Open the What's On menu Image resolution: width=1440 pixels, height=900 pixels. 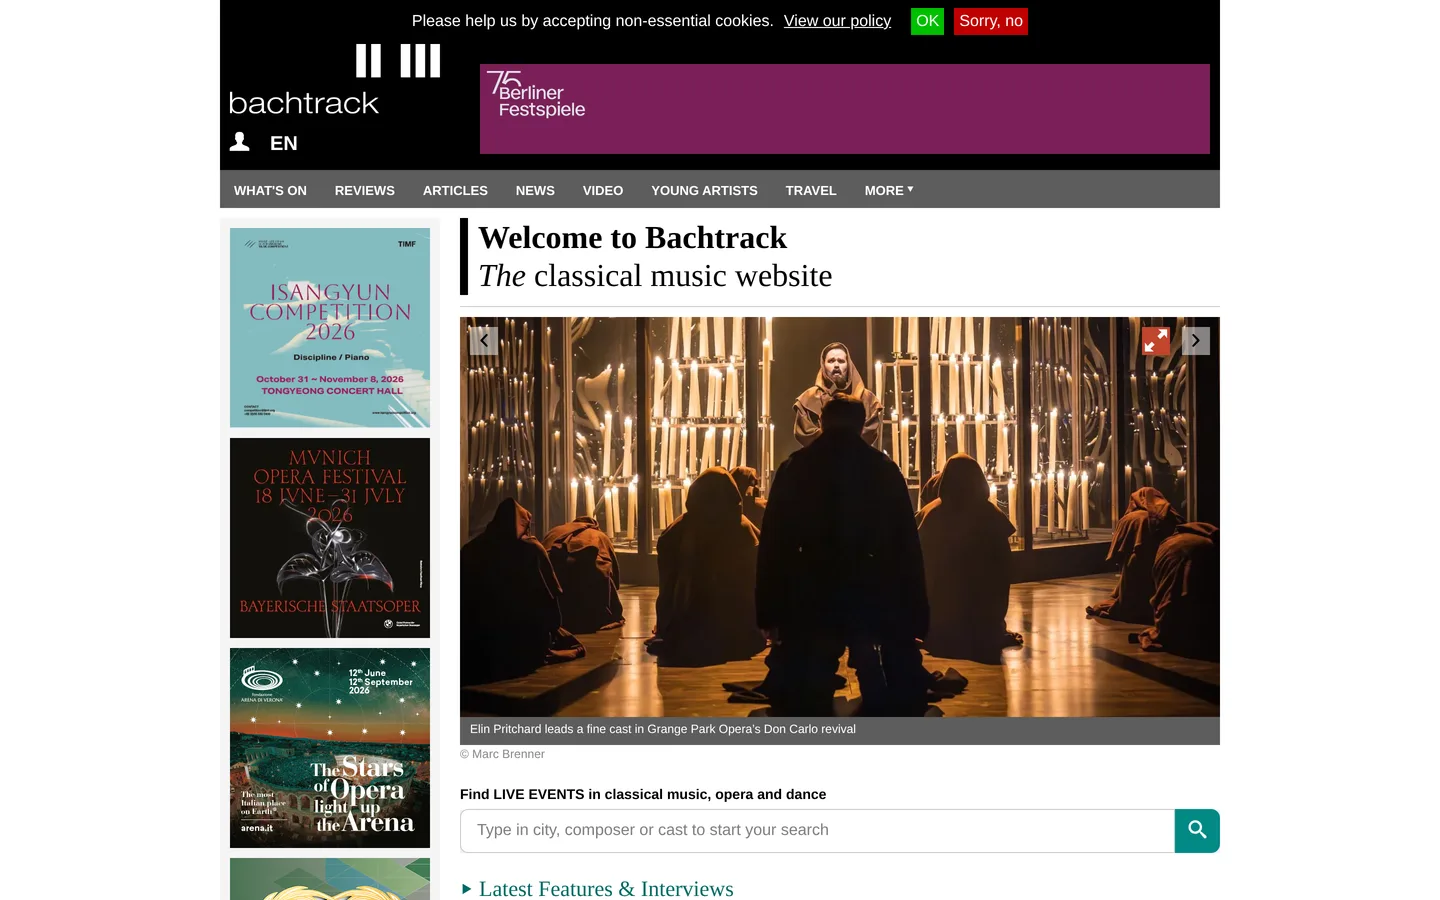(270, 190)
